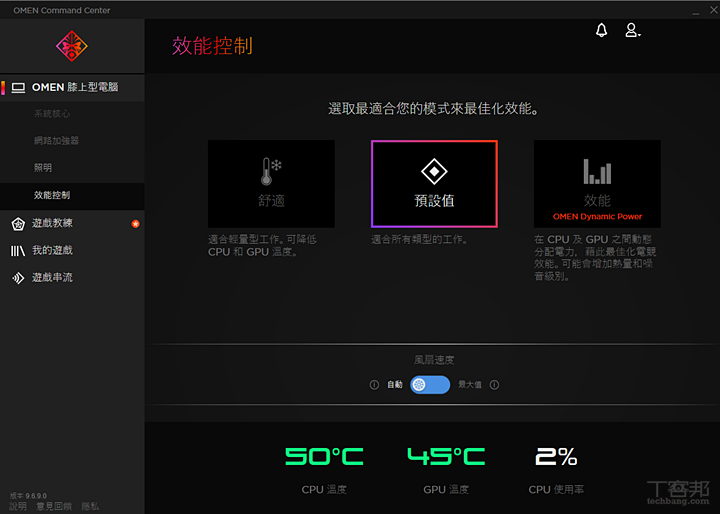720x514 pixels.
Task: Click OMEN Dynamic Power red label
Action: 597,216
